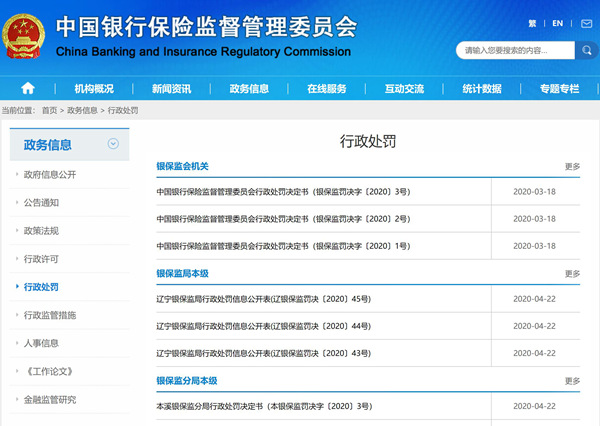Click 更多 for 银保监分局本级 section
This screenshot has height=426, width=600.
tap(572, 381)
